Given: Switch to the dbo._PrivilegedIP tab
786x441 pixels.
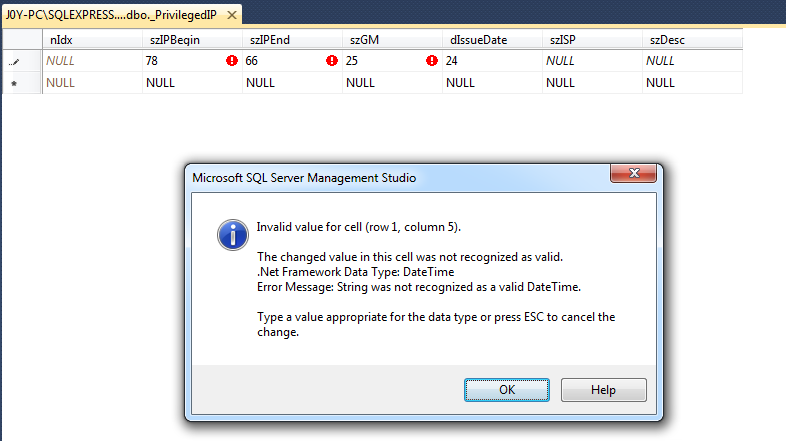Looking at the screenshot, I should 111,15.
